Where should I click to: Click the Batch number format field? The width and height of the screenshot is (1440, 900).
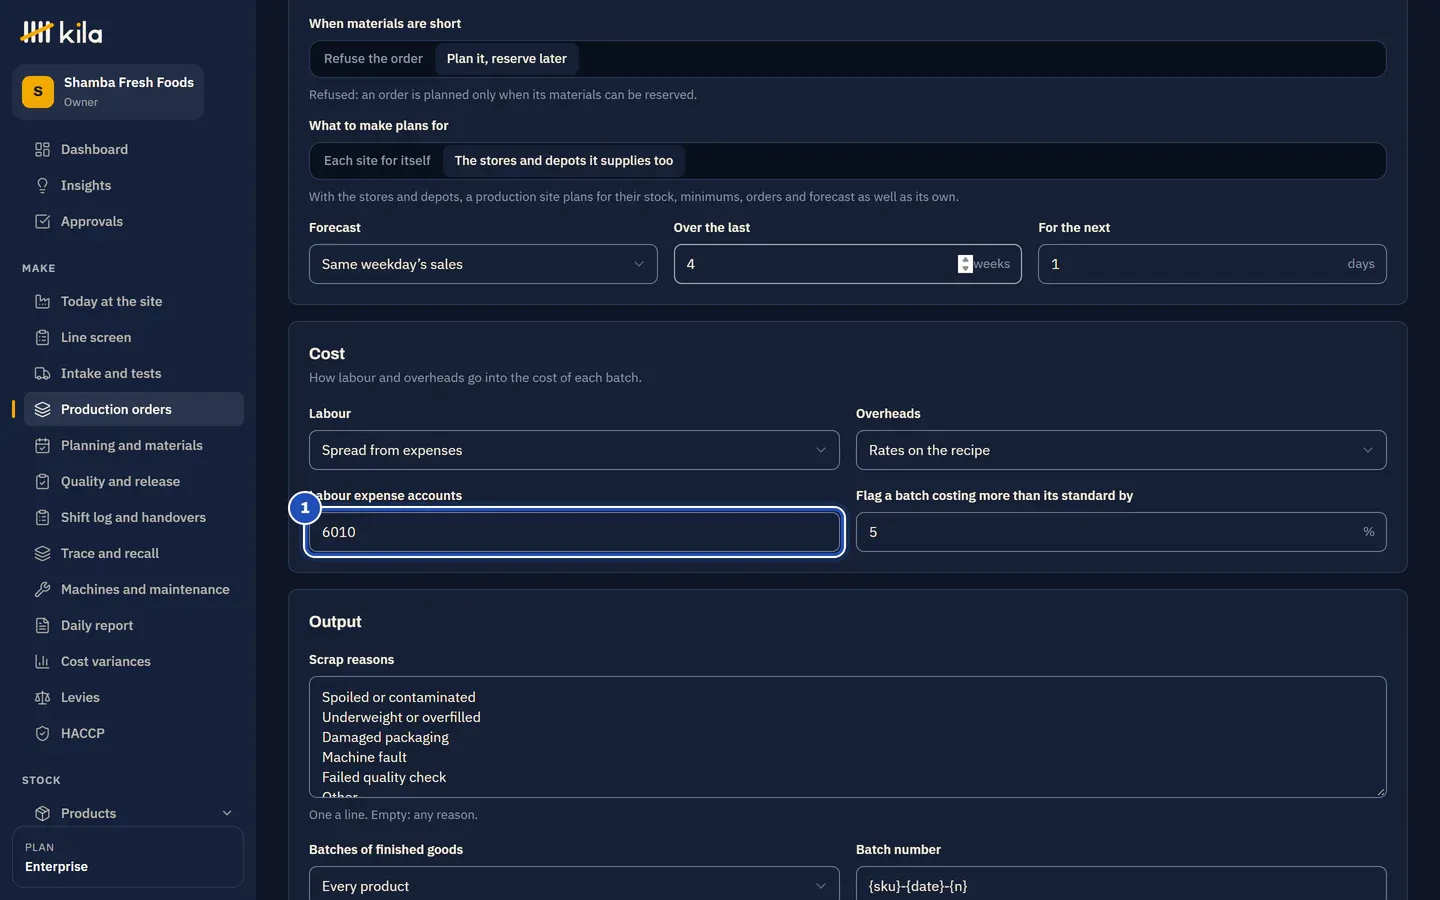point(1121,886)
